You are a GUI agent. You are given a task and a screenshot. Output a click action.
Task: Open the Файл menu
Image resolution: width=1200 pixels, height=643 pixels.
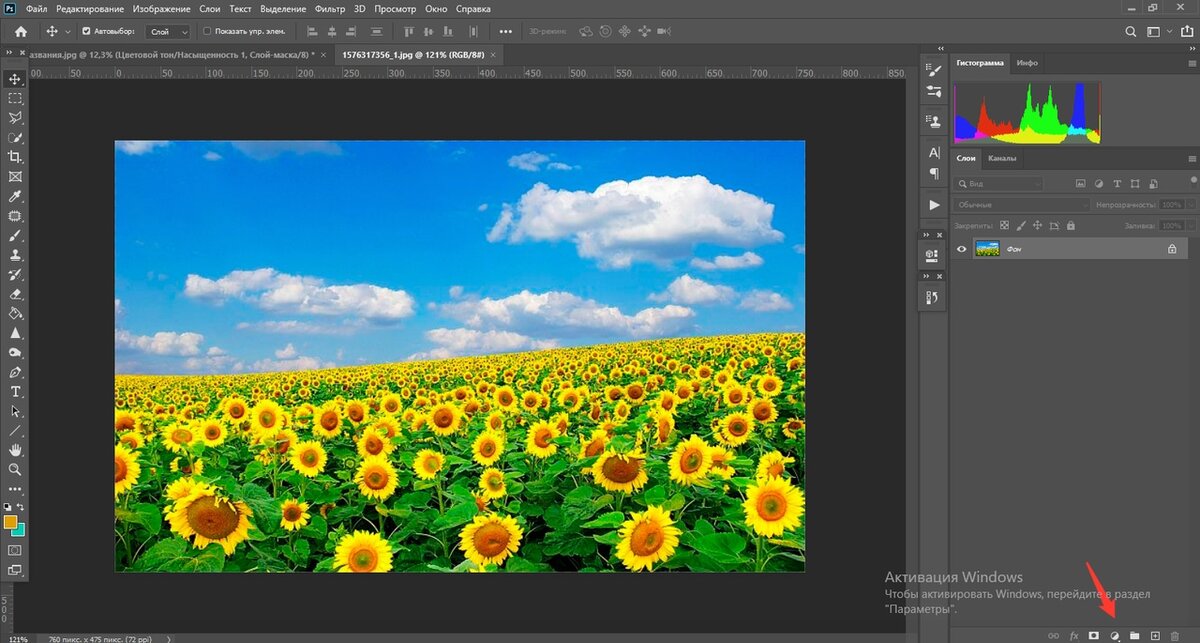[36, 8]
